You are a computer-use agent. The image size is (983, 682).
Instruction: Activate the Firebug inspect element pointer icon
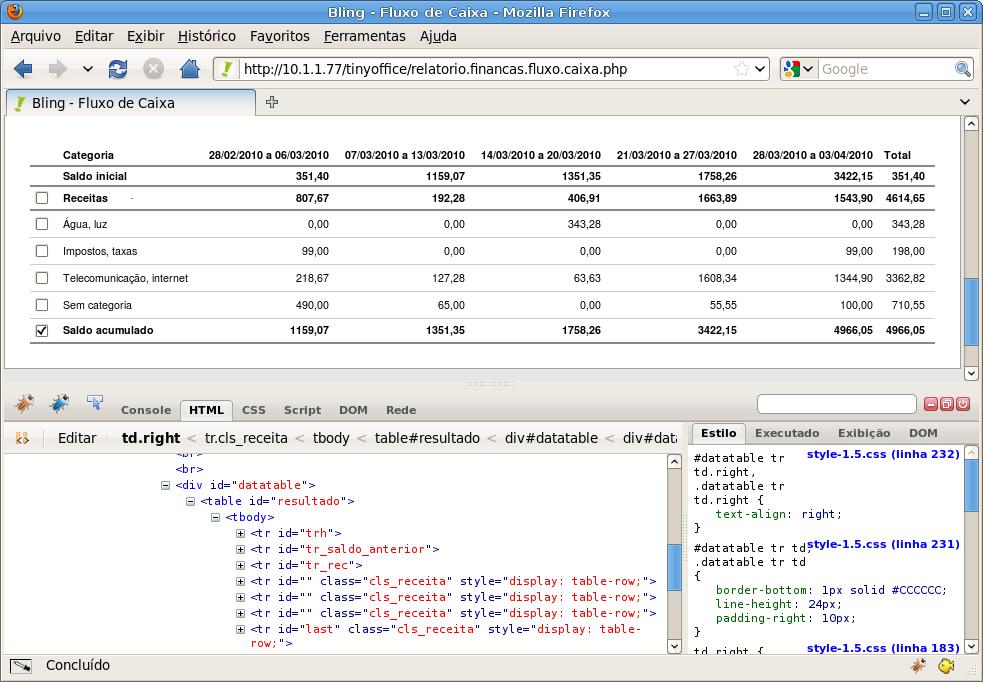95,403
